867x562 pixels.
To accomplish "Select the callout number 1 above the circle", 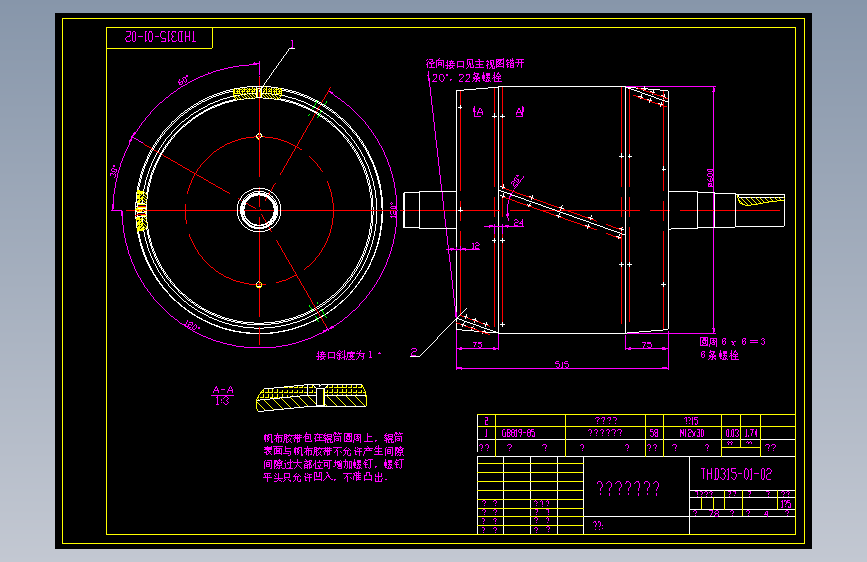I will tap(293, 44).
